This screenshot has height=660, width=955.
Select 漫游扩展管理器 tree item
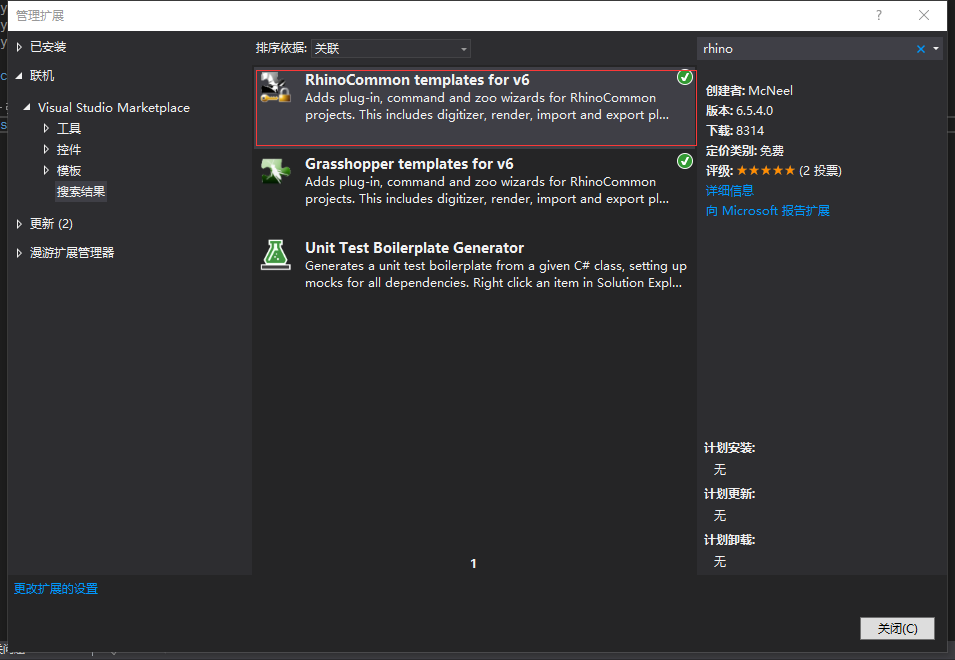[x=72, y=253]
